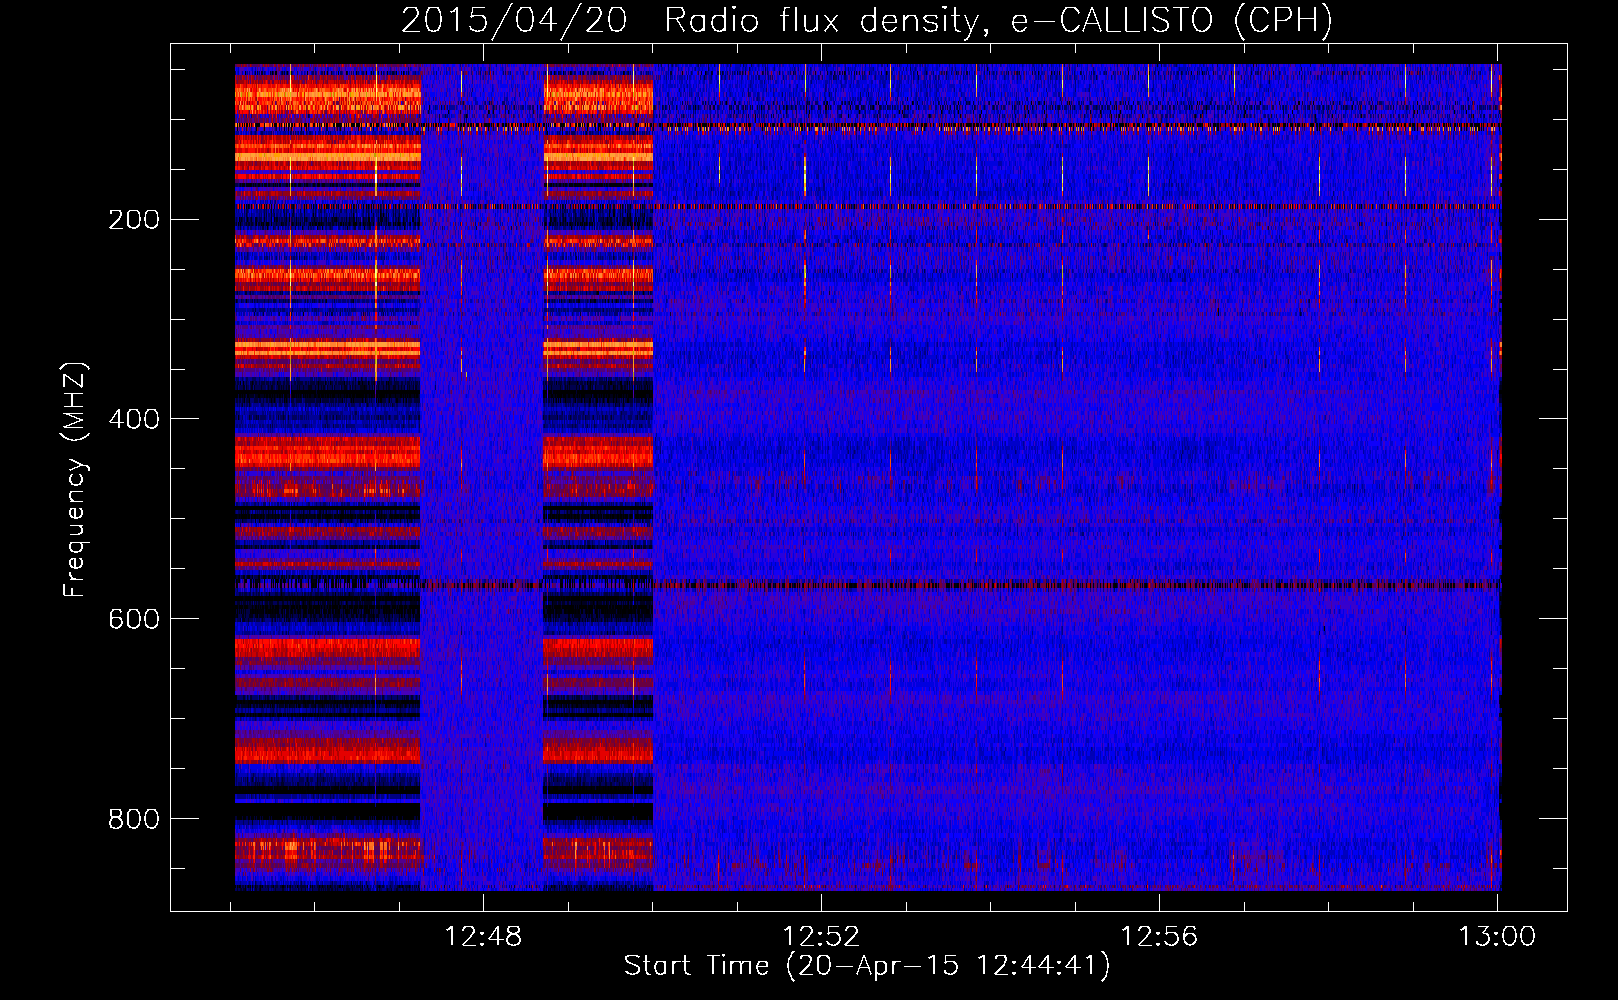Click the 12:48 time tick label
The height and width of the screenshot is (1000, 1618).
pyautogui.click(x=484, y=937)
